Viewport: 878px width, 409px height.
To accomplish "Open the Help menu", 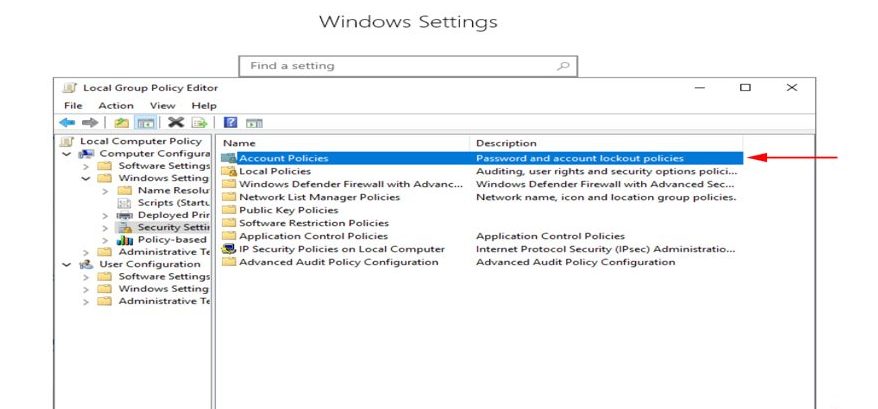I will [204, 105].
